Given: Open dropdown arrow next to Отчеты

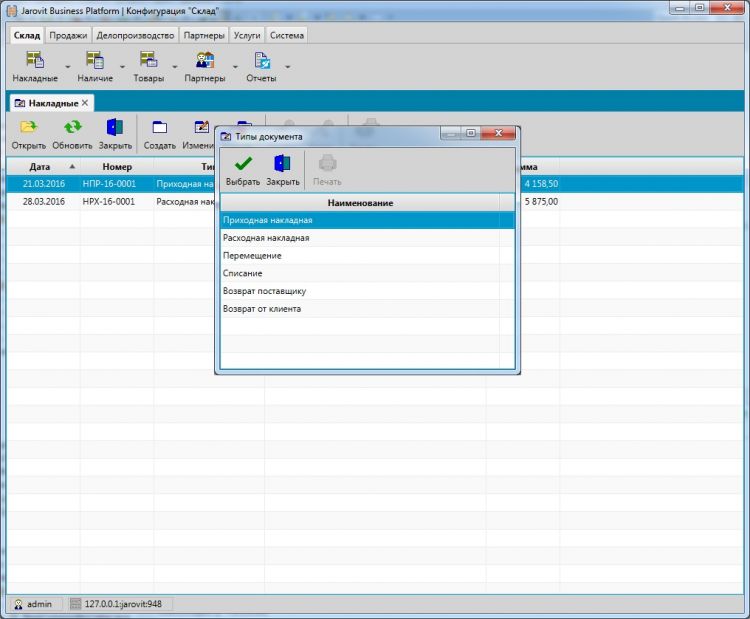Looking at the screenshot, I should [288, 68].
